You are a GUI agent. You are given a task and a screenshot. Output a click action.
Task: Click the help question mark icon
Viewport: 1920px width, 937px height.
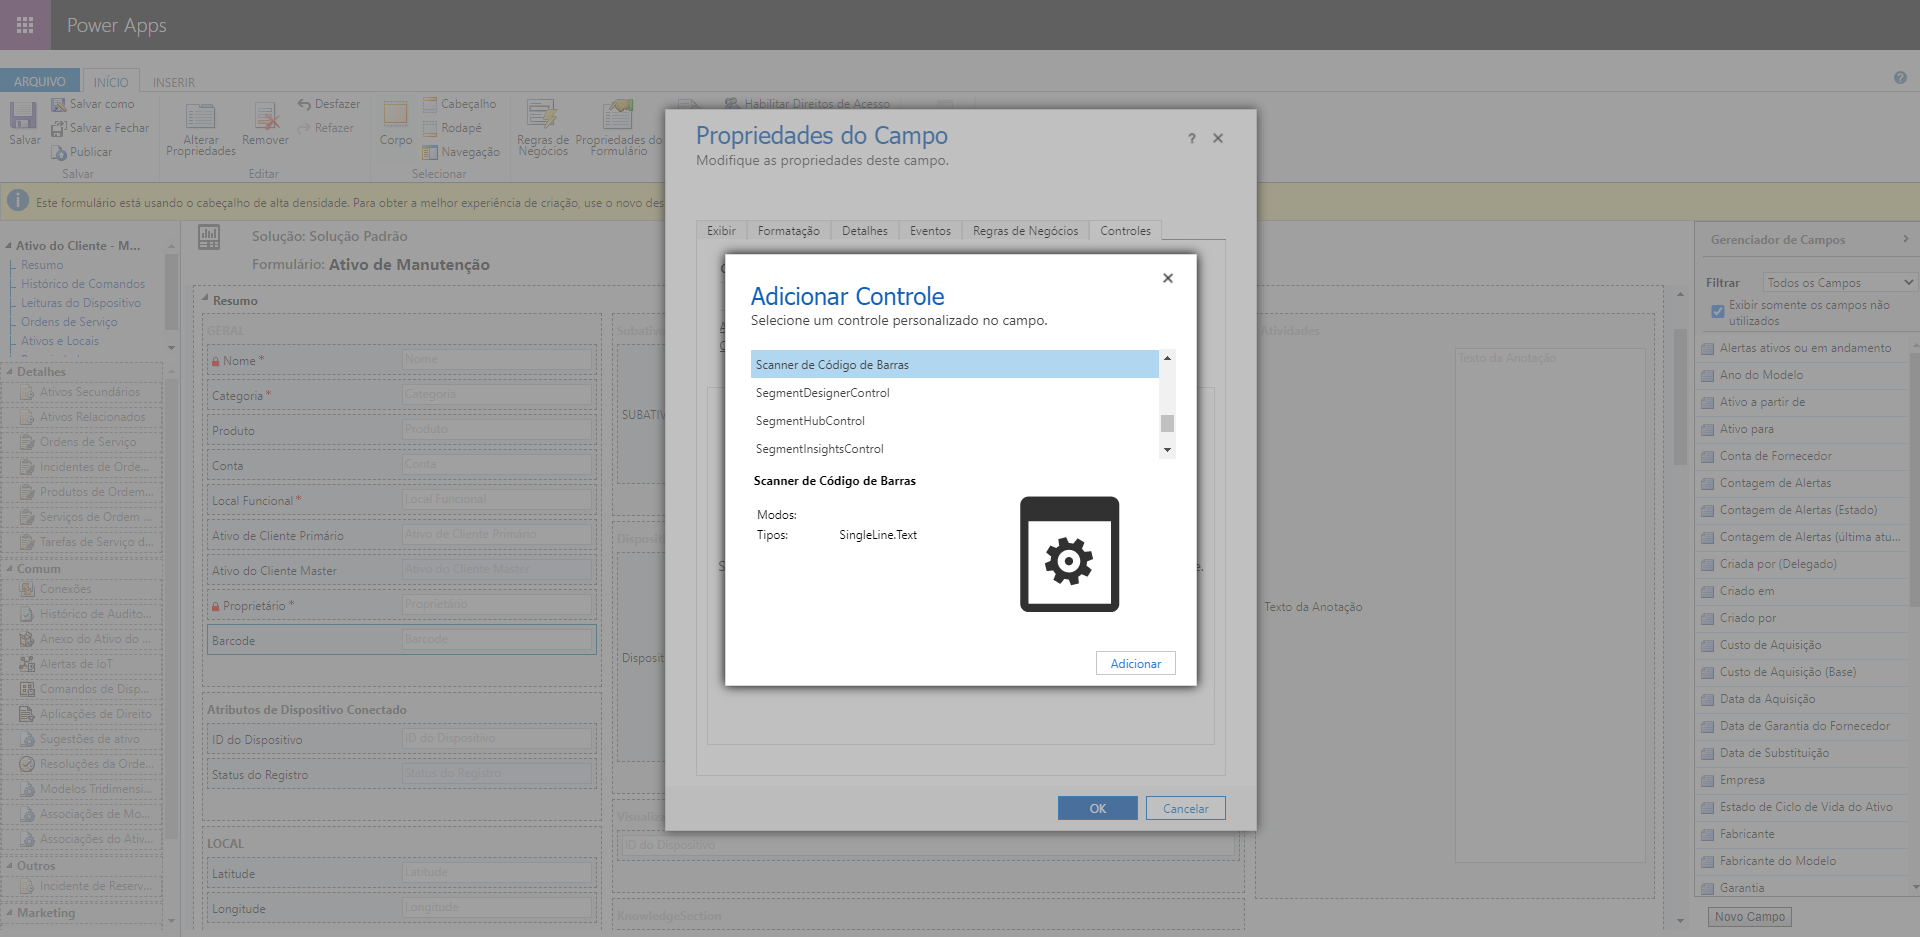(x=1899, y=77)
